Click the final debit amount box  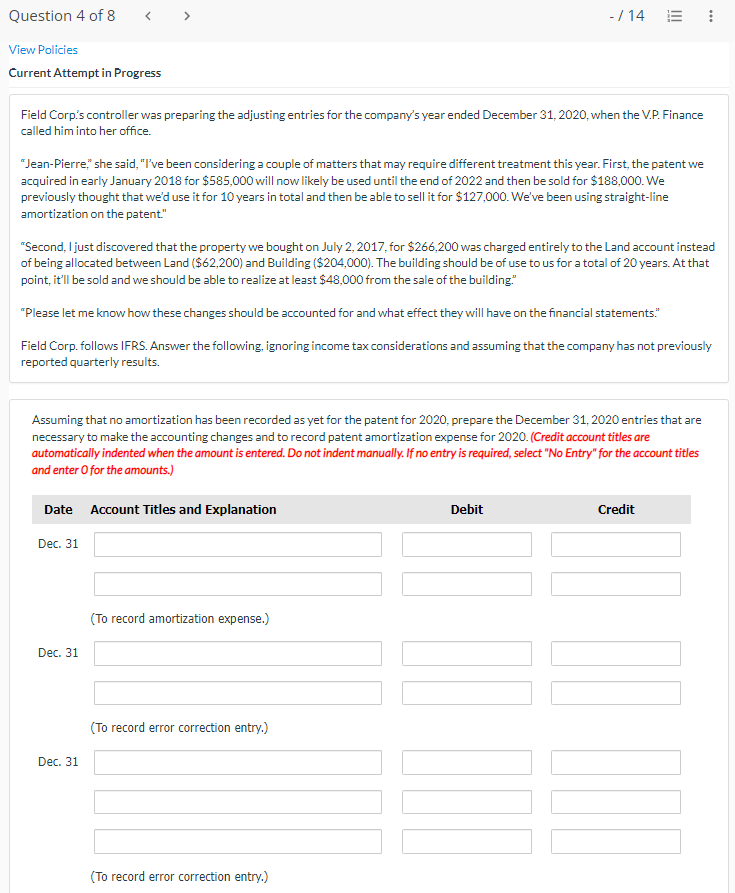tap(466, 841)
